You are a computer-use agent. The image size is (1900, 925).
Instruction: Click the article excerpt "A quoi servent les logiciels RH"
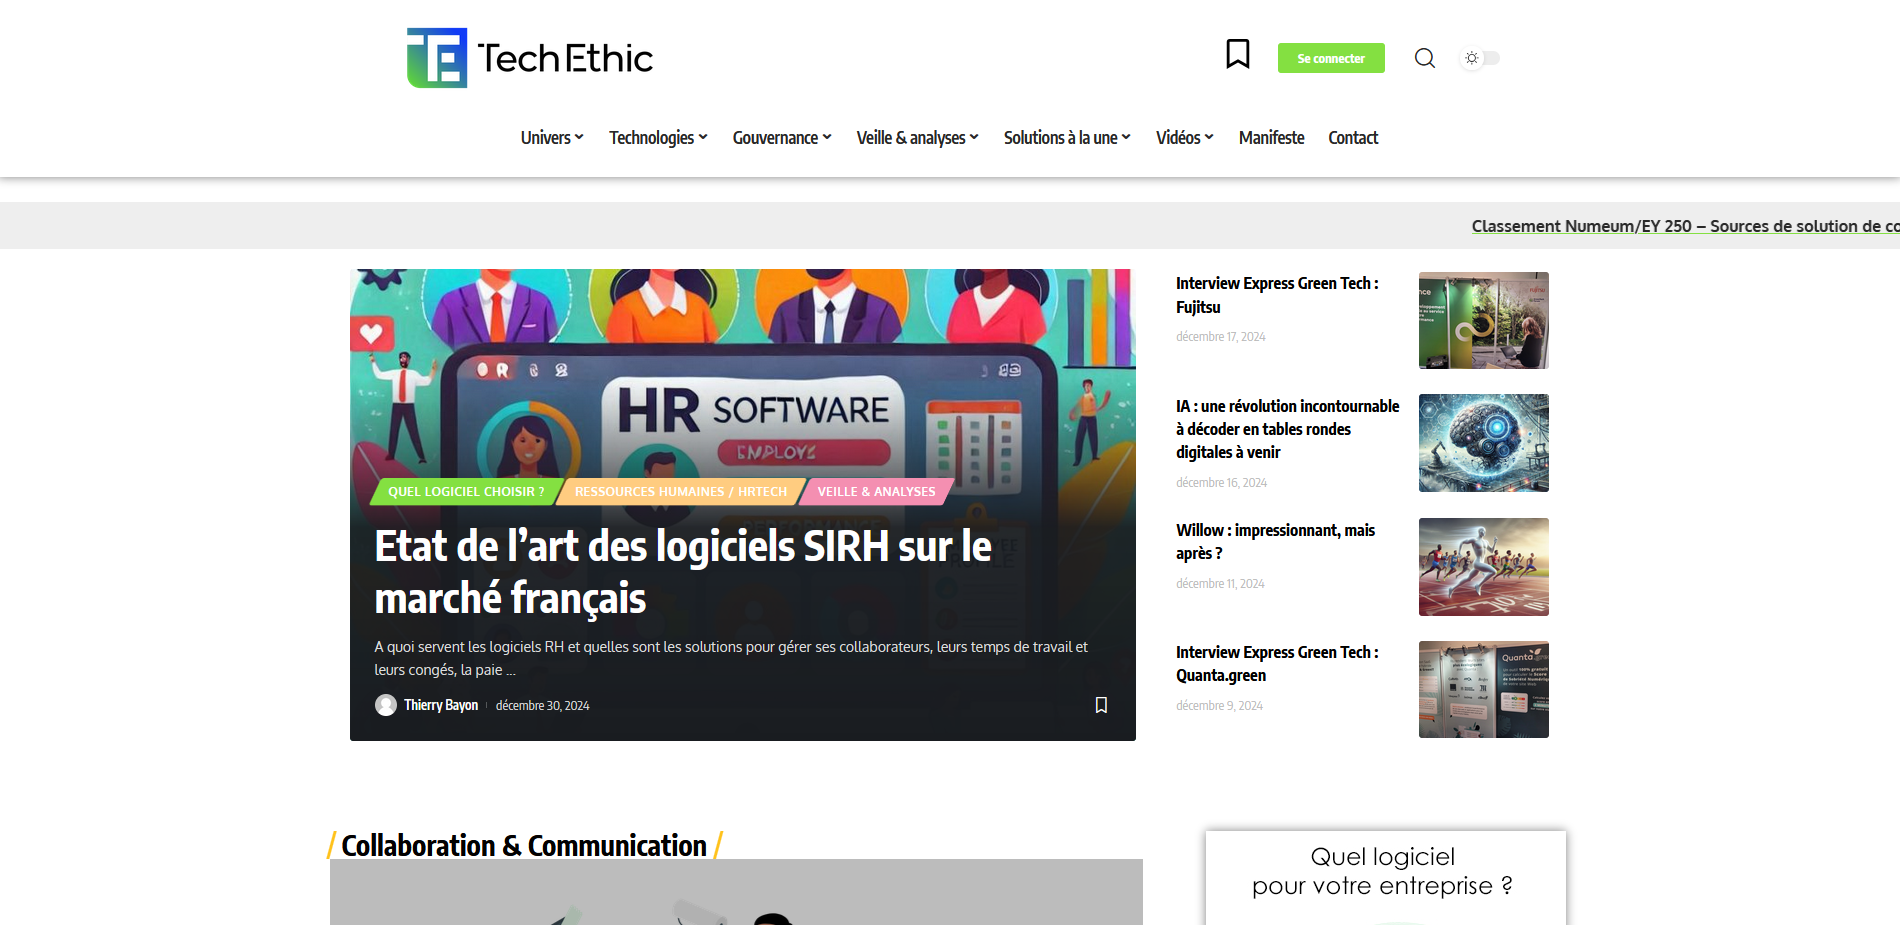pos(731,658)
